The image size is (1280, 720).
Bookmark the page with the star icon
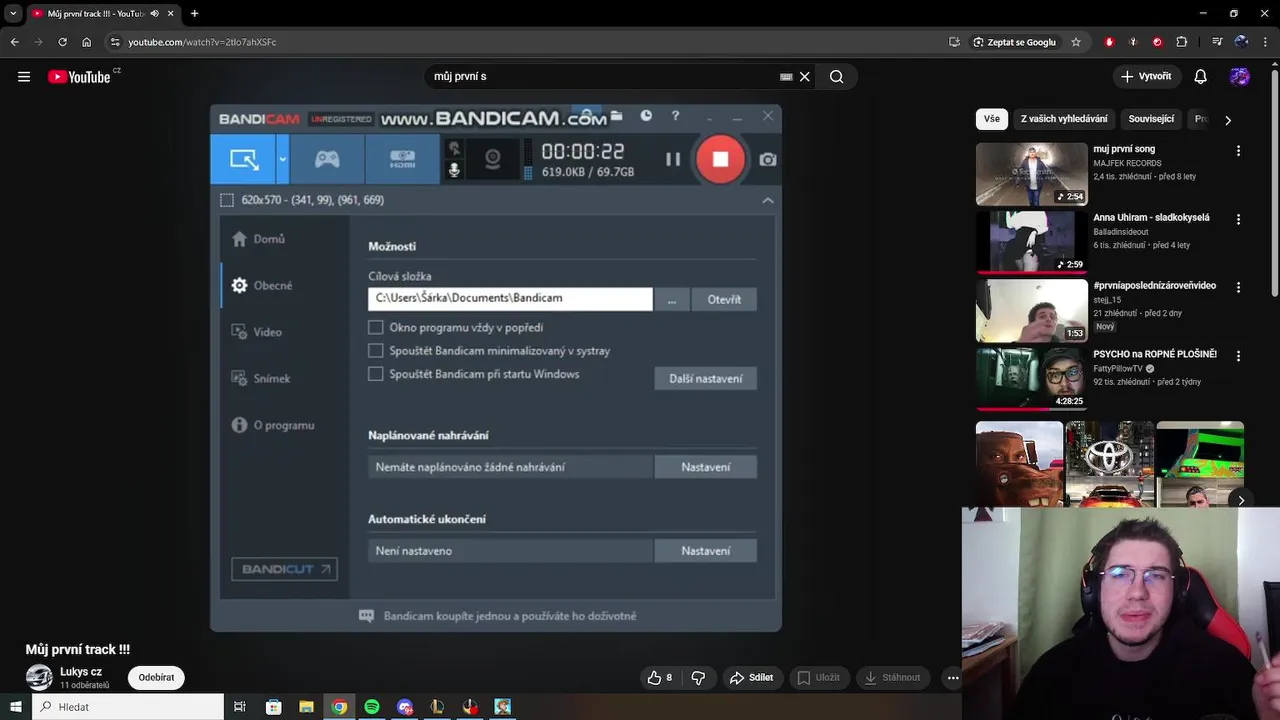(x=1076, y=42)
